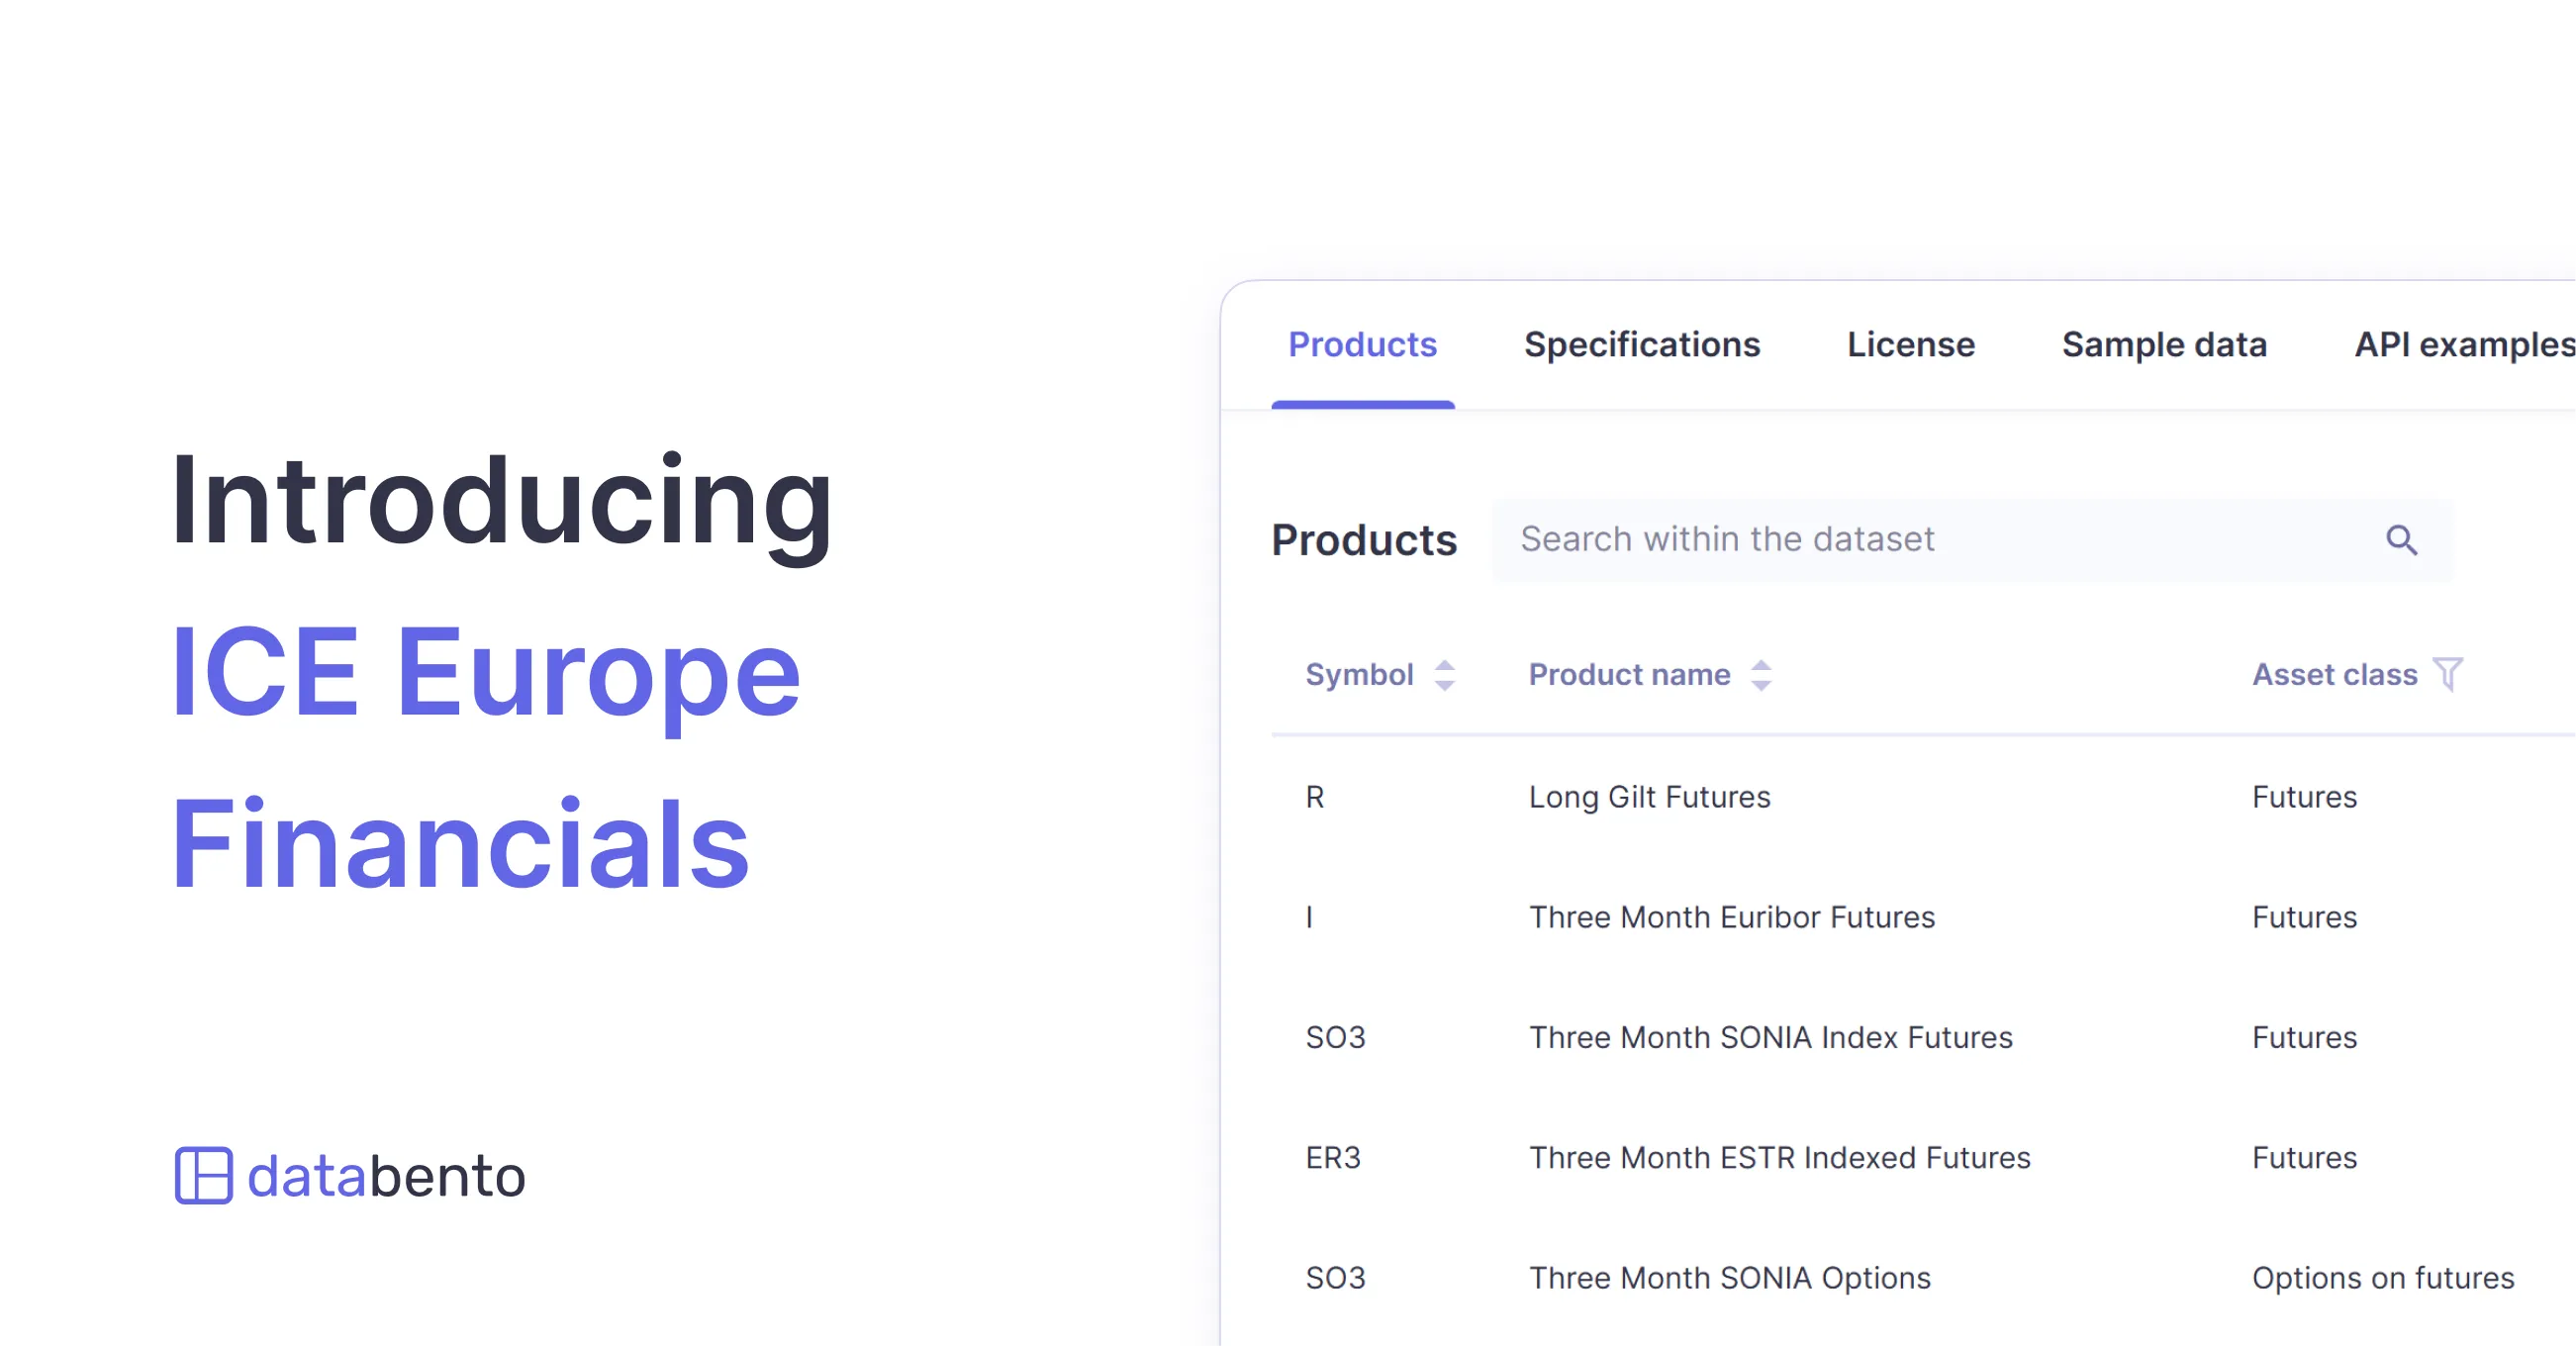Click the databento logo icon
The image size is (2576, 1346).
click(x=205, y=1177)
